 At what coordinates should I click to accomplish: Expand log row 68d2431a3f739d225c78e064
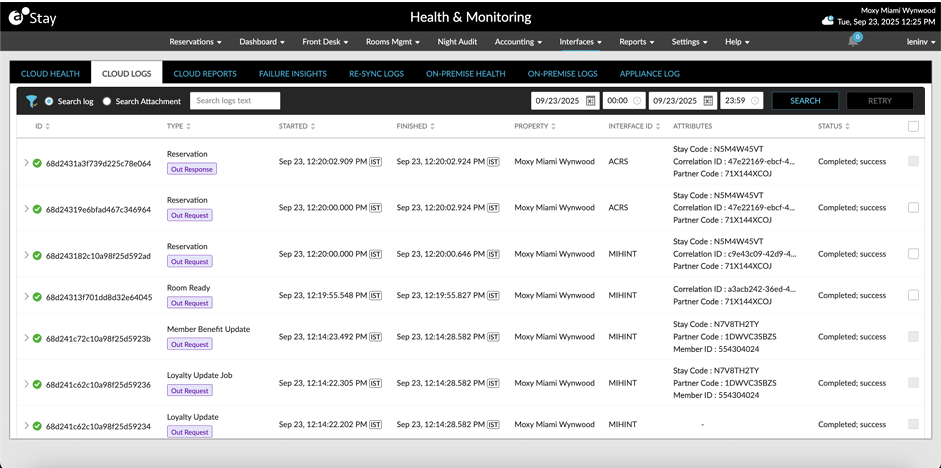[26, 162]
